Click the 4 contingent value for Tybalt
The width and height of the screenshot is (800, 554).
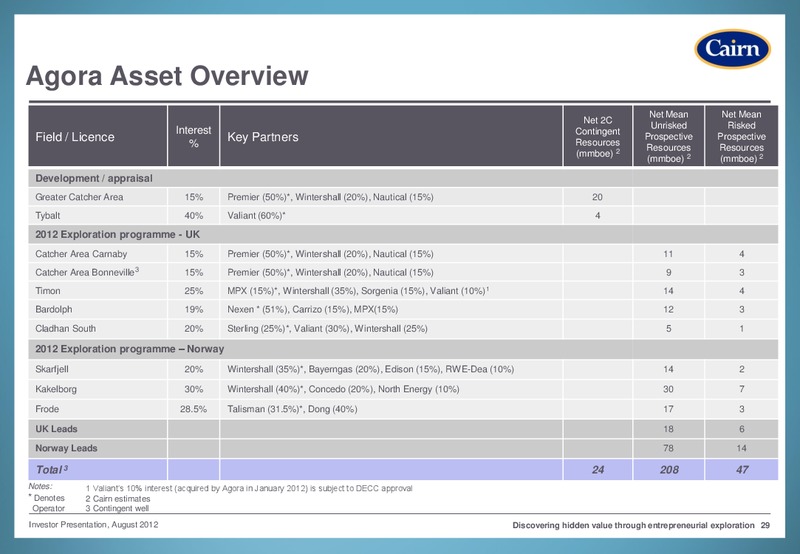click(597, 215)
